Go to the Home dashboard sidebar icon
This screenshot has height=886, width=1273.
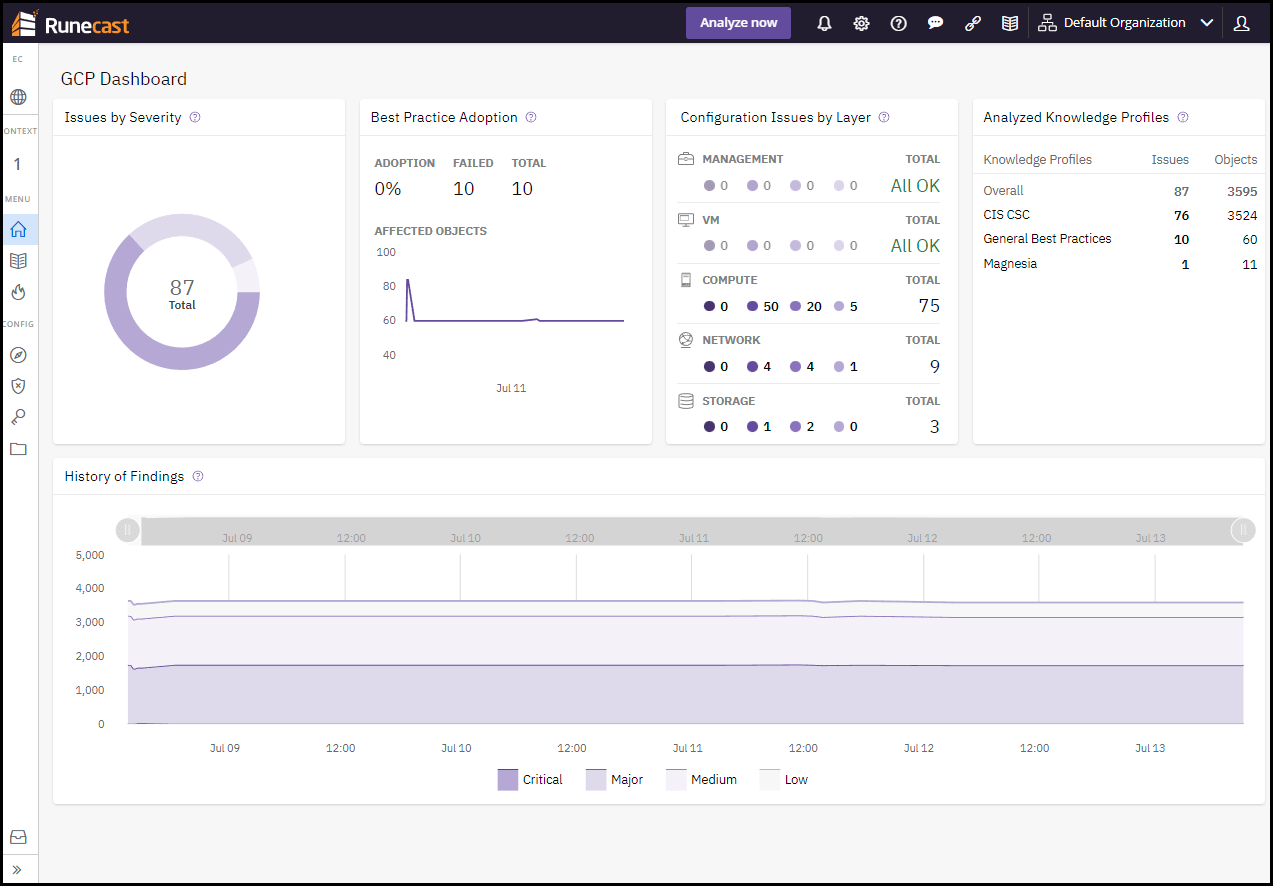pos(18,229)
